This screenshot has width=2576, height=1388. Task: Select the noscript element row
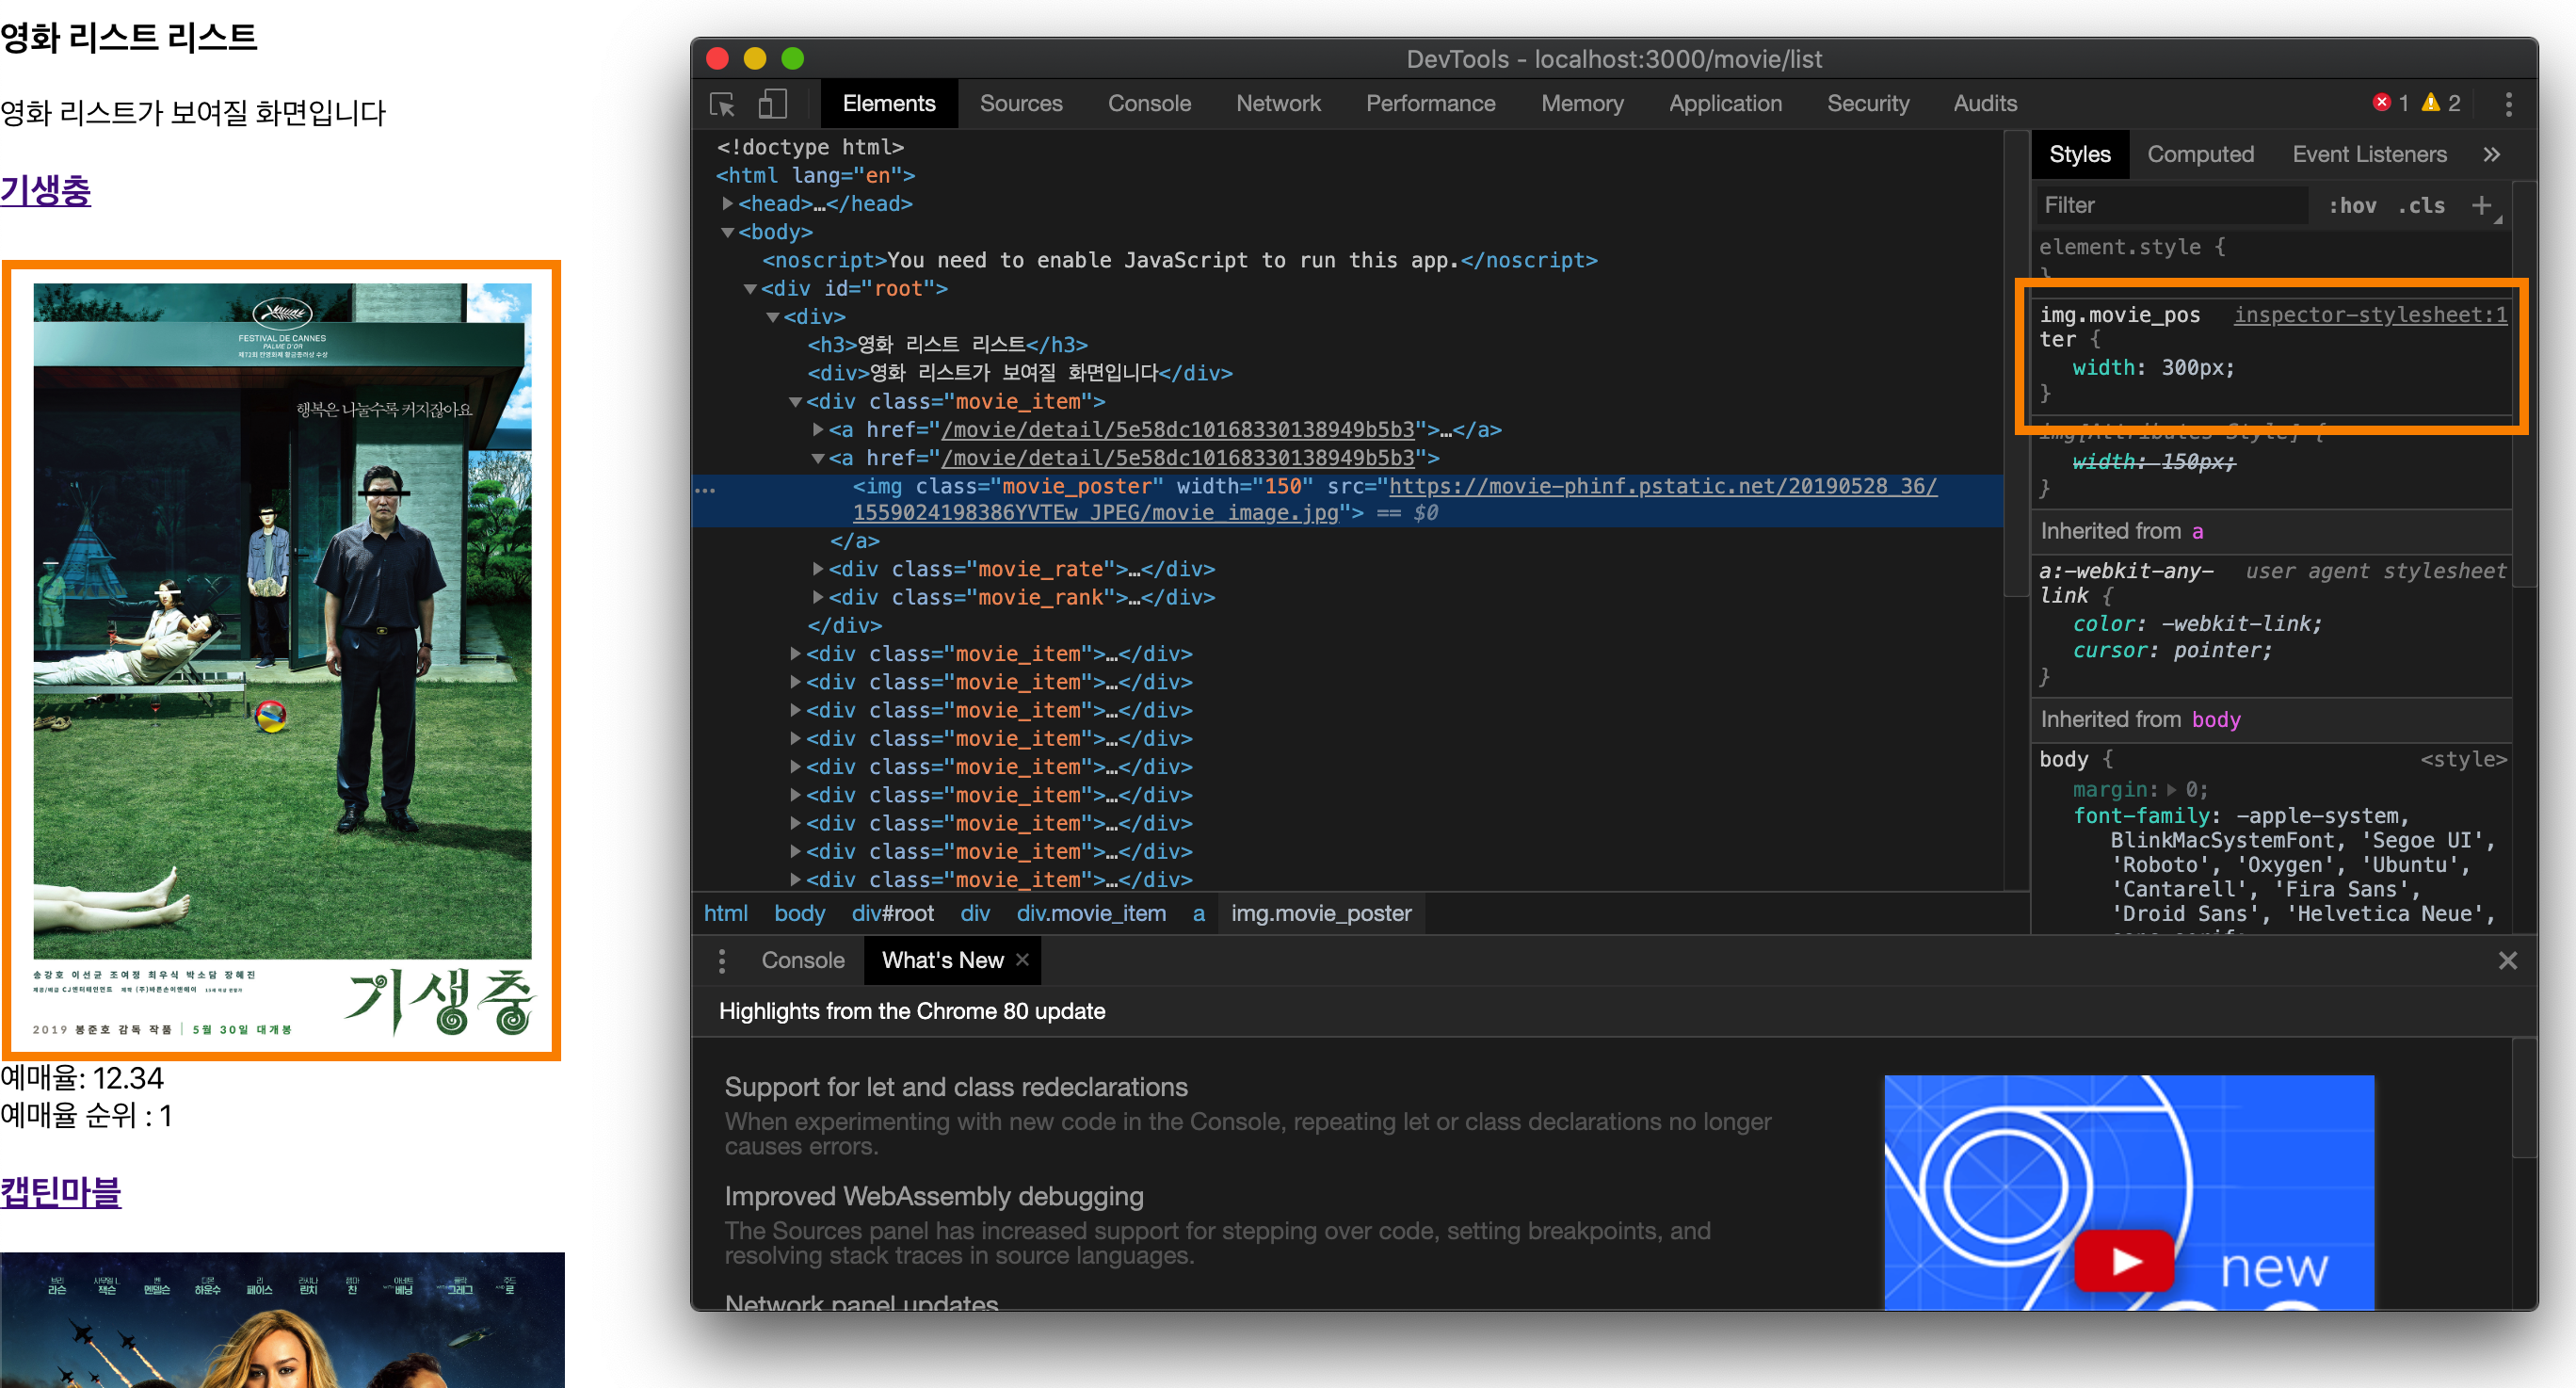1180,260
